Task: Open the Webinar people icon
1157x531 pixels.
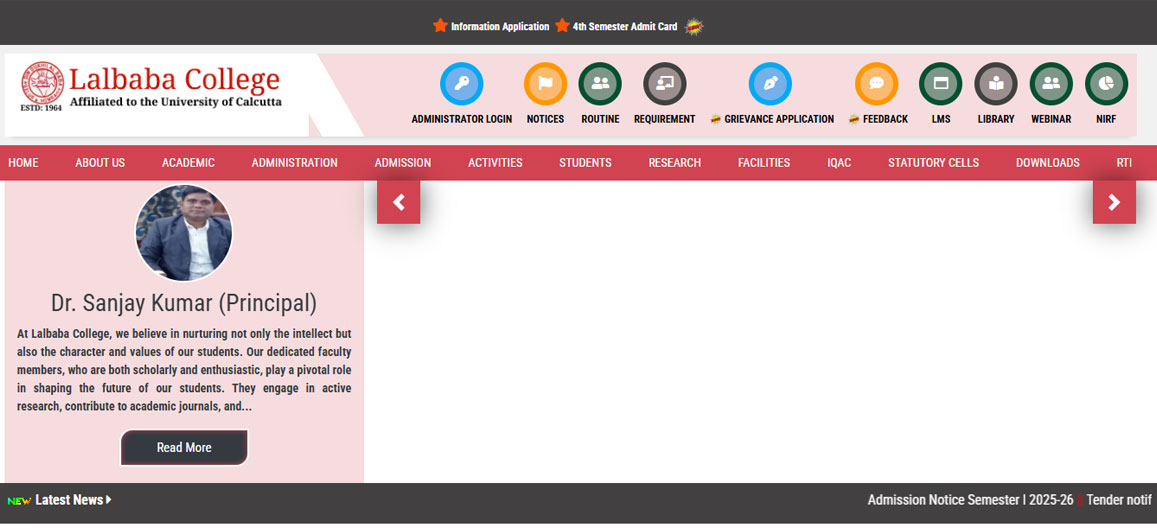Action: (1051, 83)
